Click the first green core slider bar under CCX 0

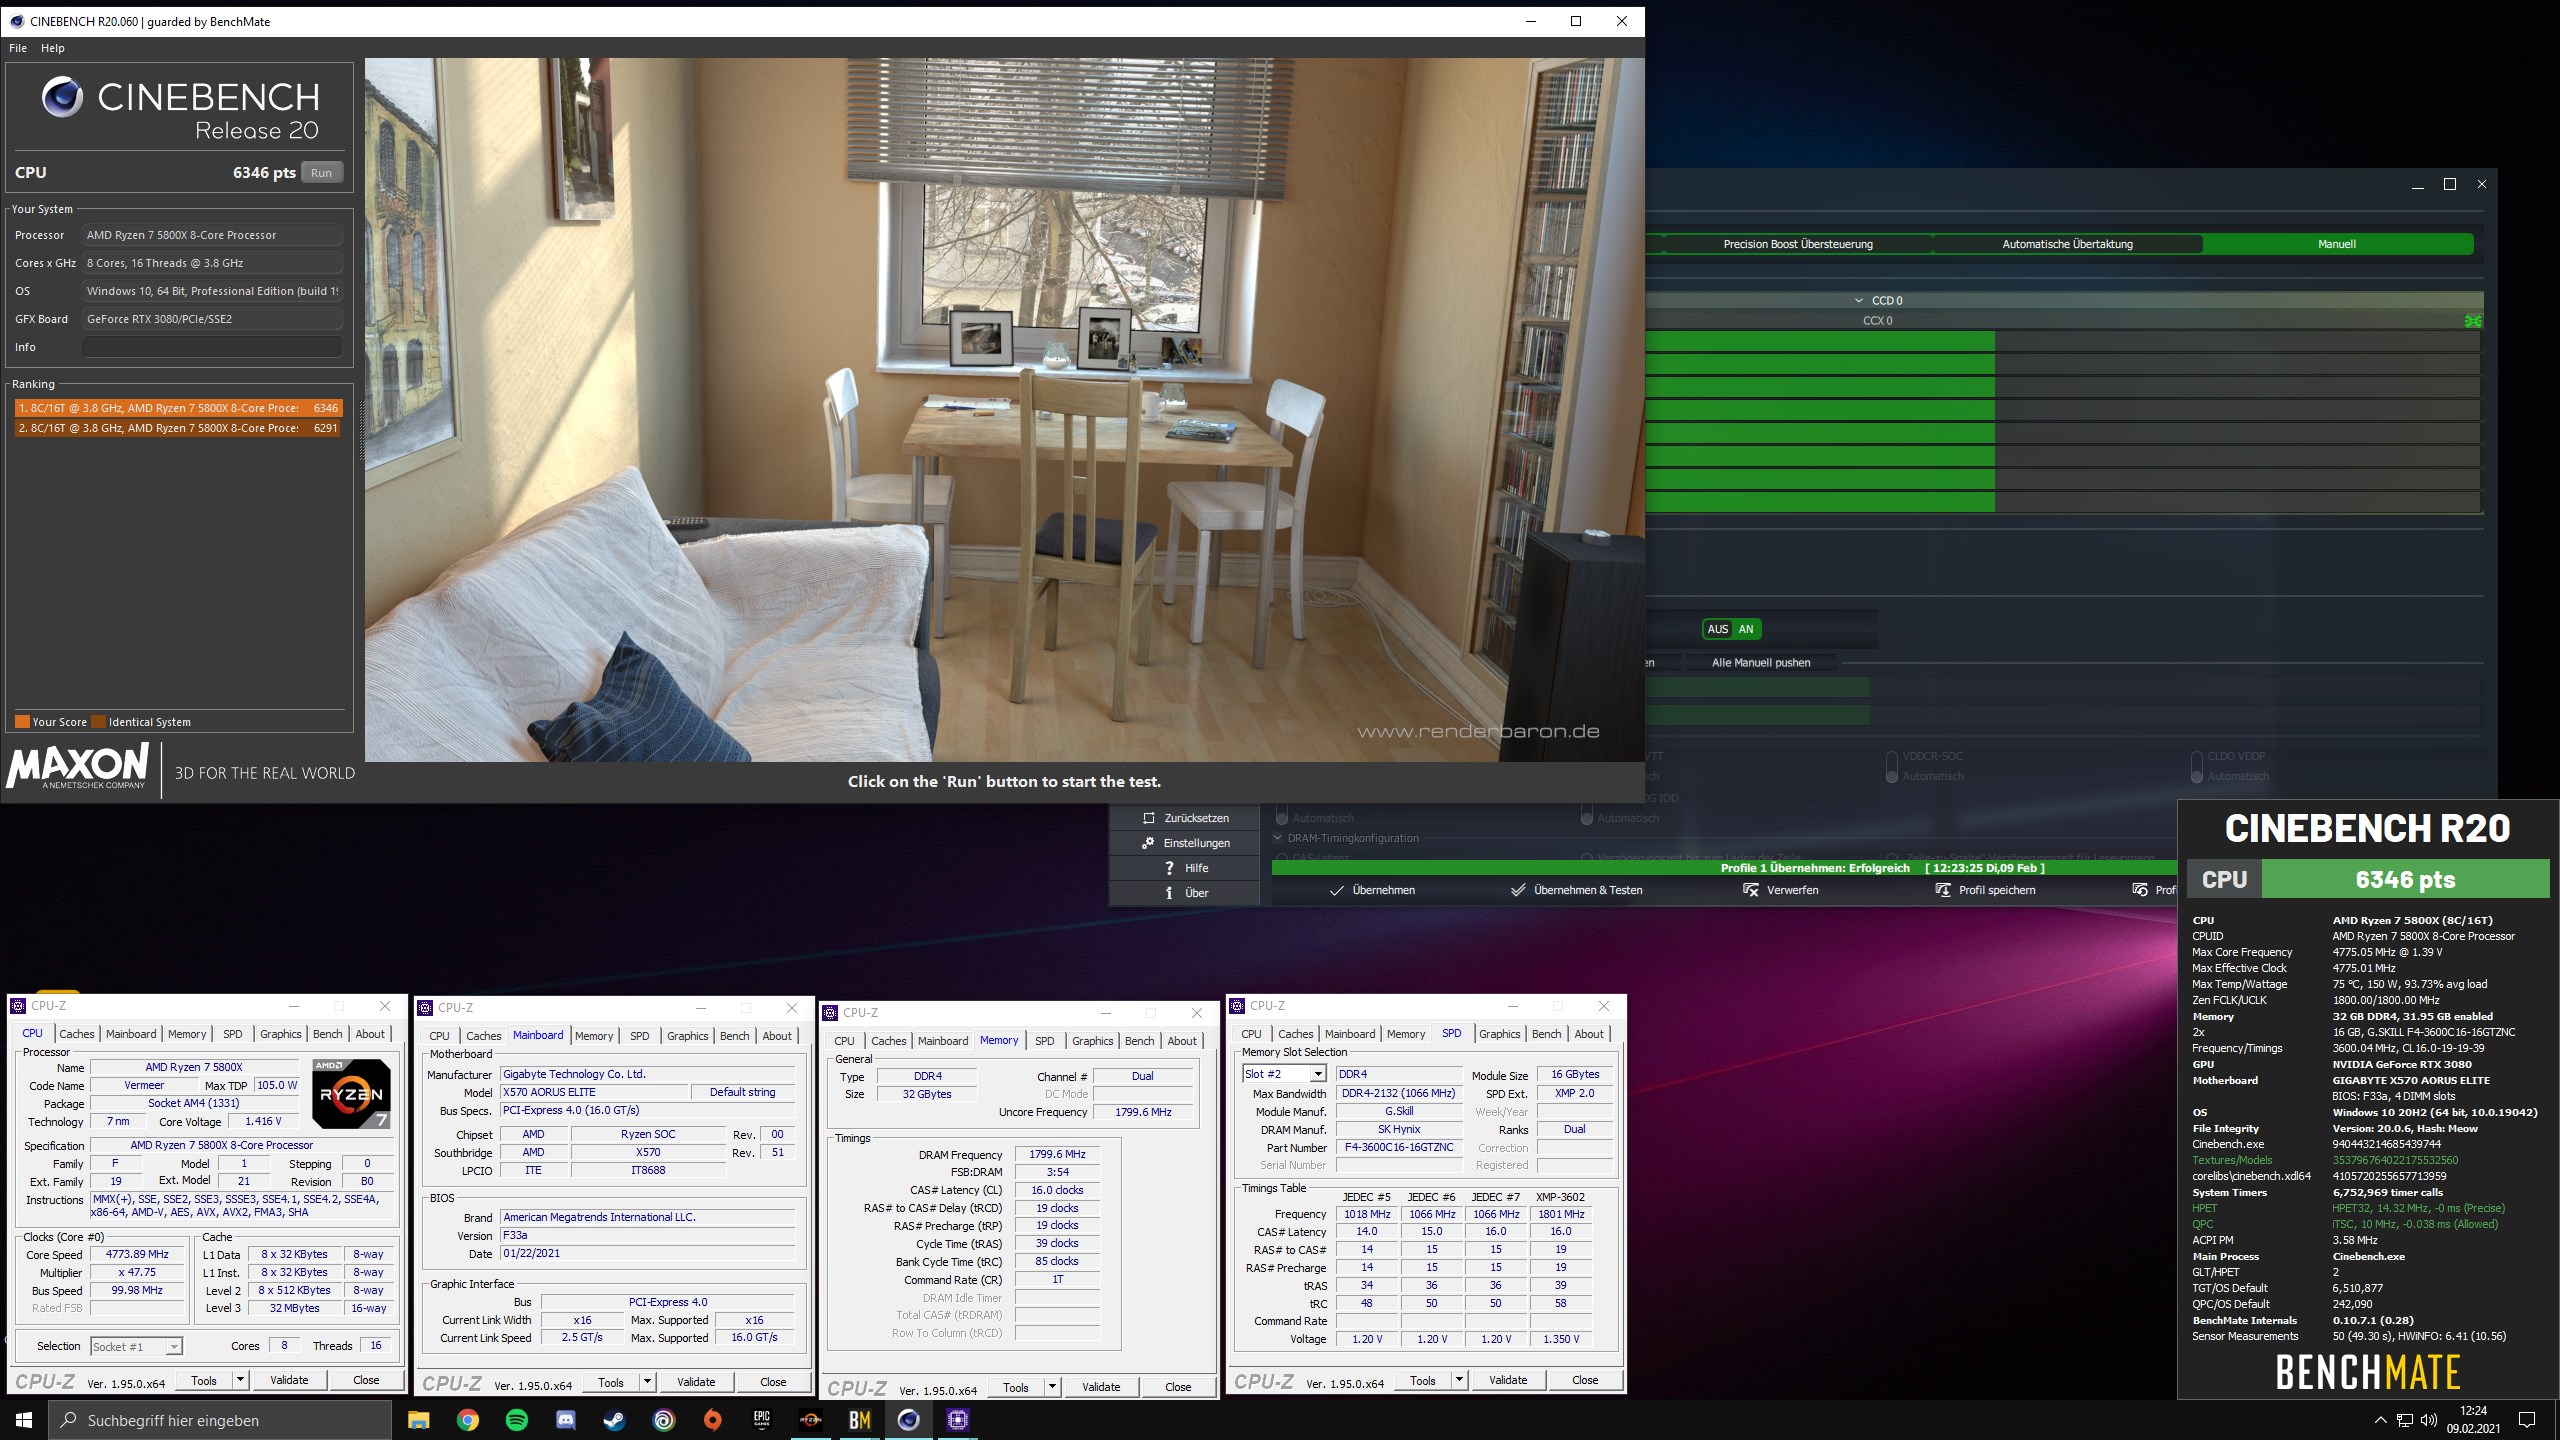(1820, 341)
